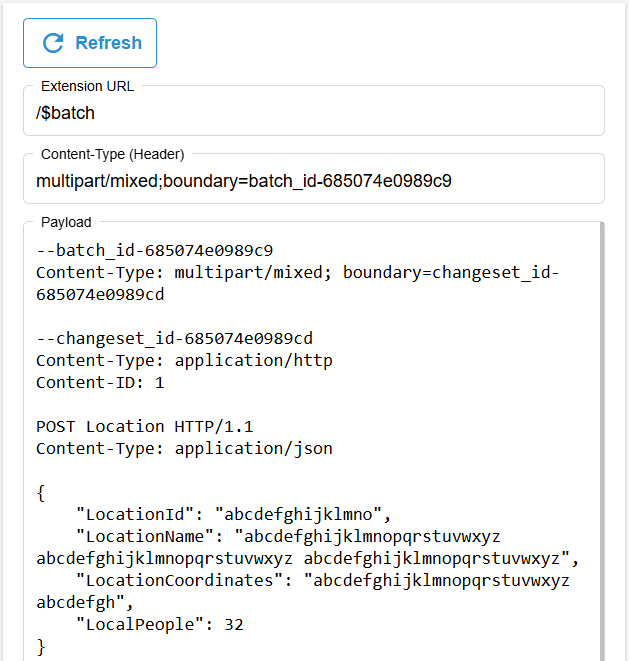Click the "LocalPeople" value 32
Screen dimensions: 629x661
(234, 625)
